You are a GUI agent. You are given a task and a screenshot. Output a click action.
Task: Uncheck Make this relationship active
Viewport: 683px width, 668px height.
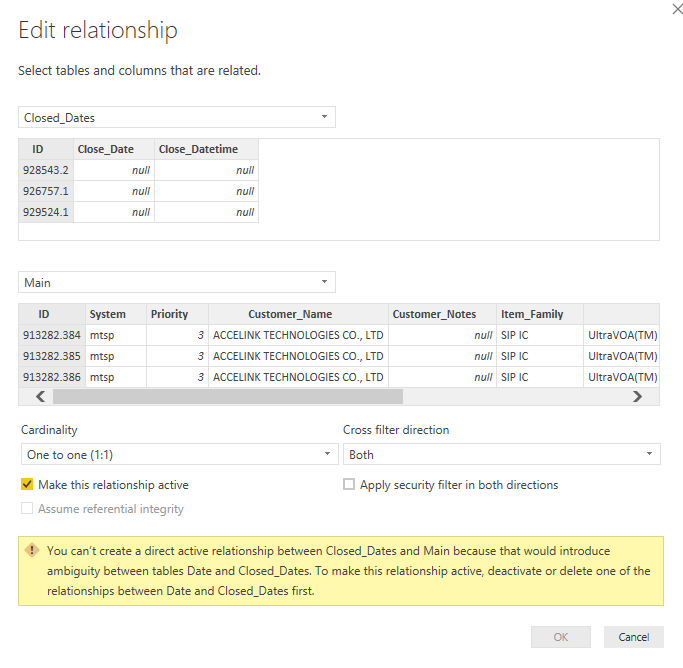click(27, 484)
